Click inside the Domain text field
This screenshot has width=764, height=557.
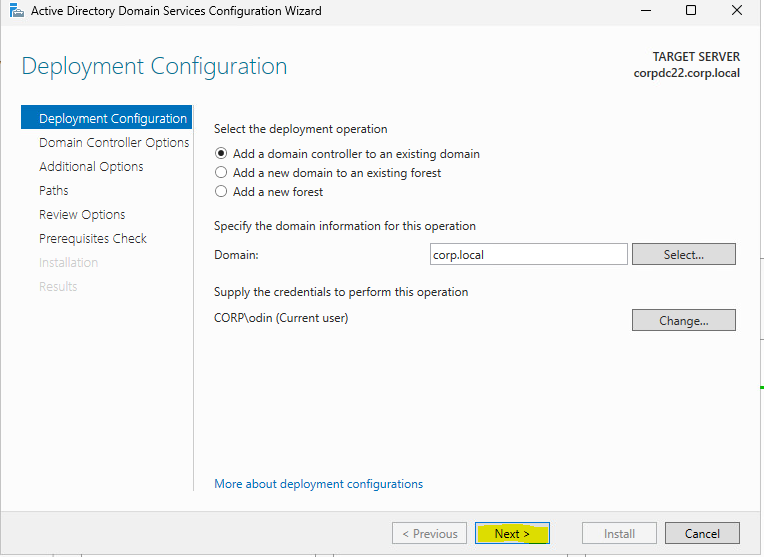pos(528,255)
